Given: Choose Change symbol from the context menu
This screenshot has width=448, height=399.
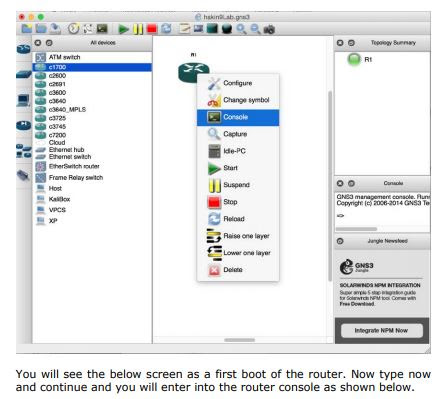Looking at the screenshot, I should pos(238,100).
